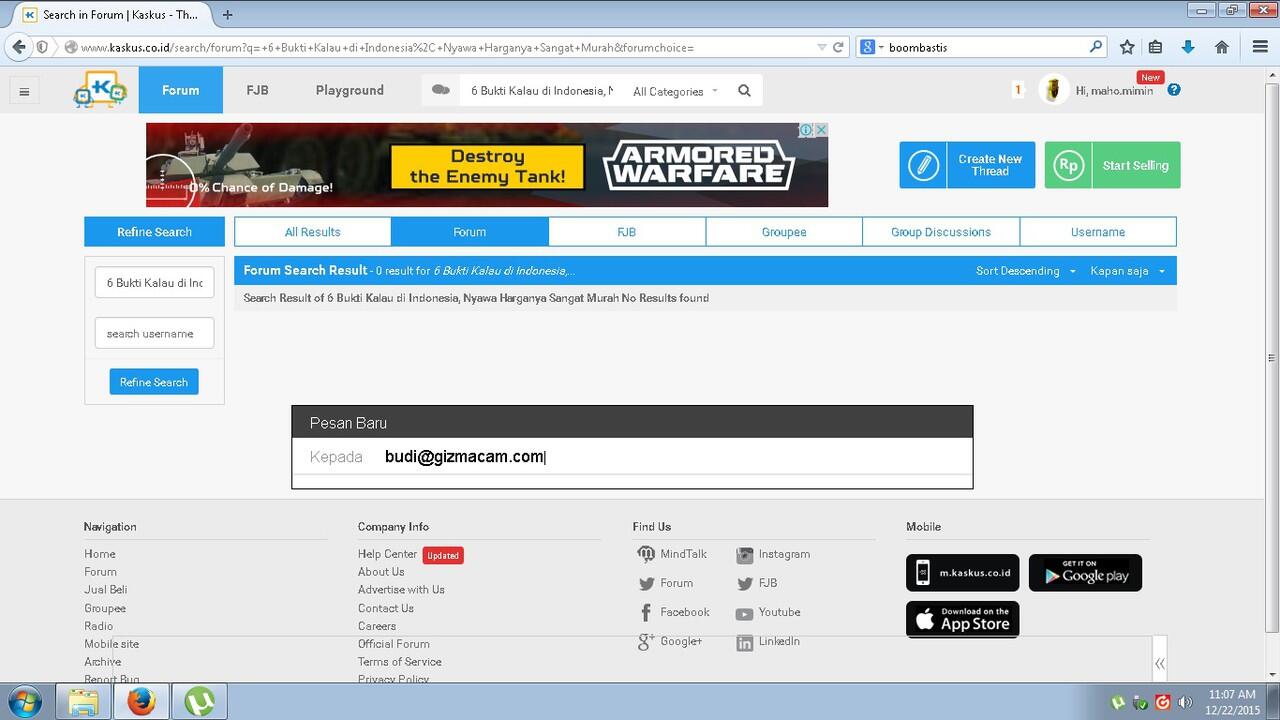Open App Store download badge
Viewport: 1280px width, 720px height.
point(963,619)
